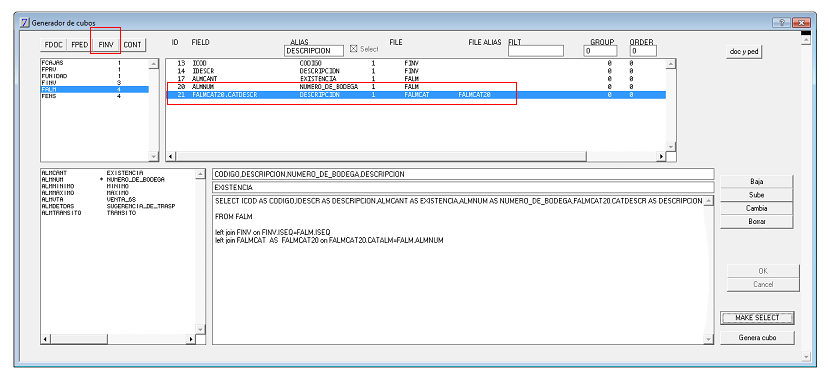Select row 14 IDESCR in field grid

[416, 70]
